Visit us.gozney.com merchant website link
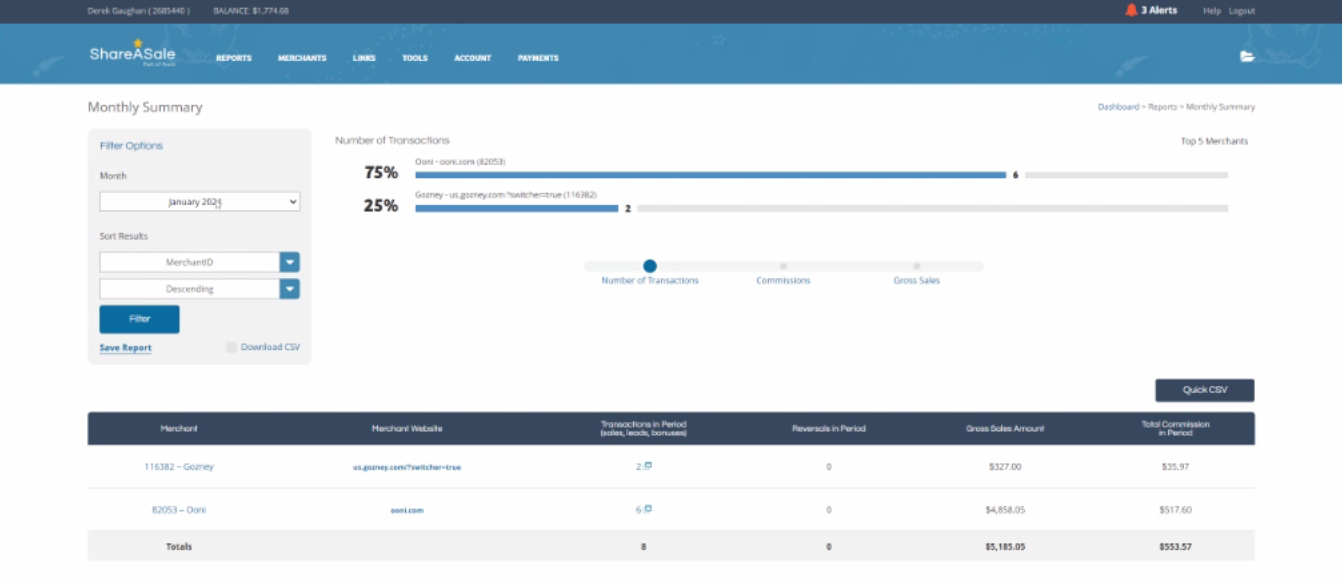The image size is (1342, 585). 407,467
